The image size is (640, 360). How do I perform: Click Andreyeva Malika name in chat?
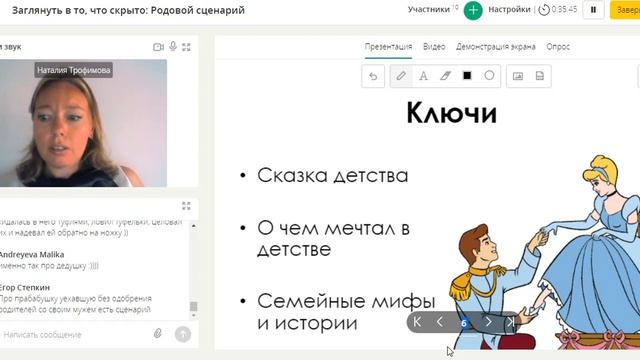point(32,255)
